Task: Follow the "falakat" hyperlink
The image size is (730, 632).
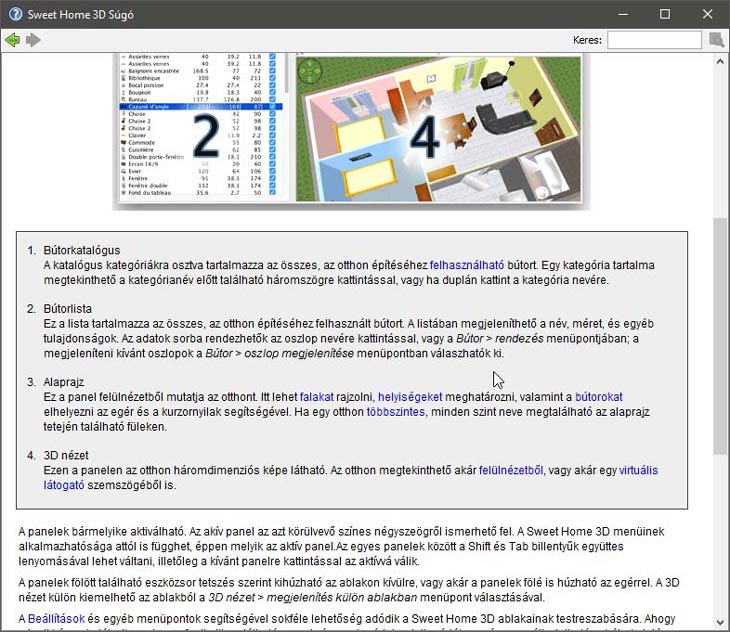Action: coord(318,397)
